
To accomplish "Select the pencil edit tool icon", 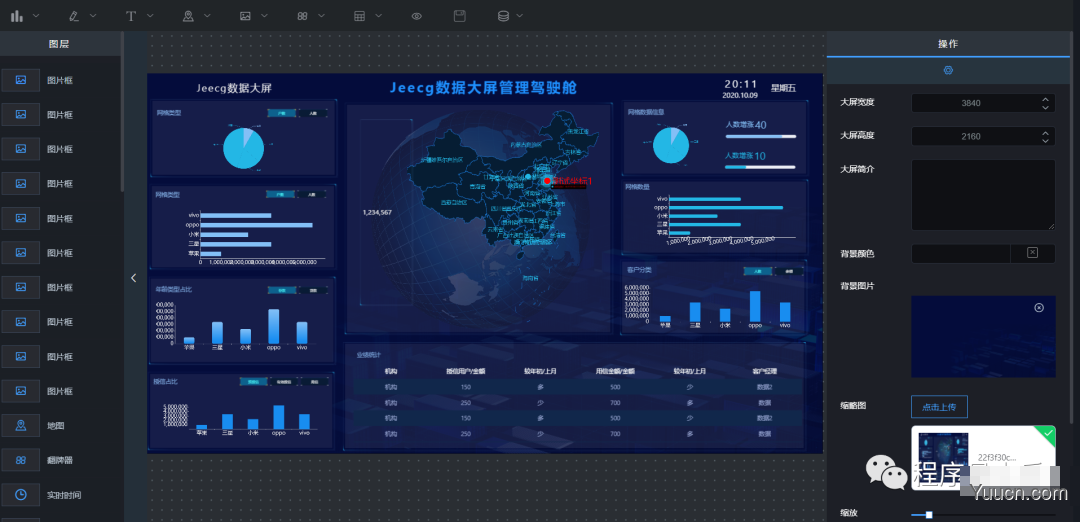I will point(74,15).
